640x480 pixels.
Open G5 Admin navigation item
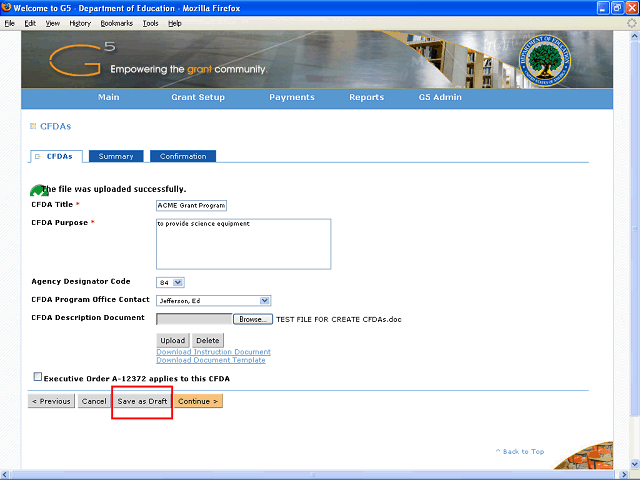click(x=440, y=97)
